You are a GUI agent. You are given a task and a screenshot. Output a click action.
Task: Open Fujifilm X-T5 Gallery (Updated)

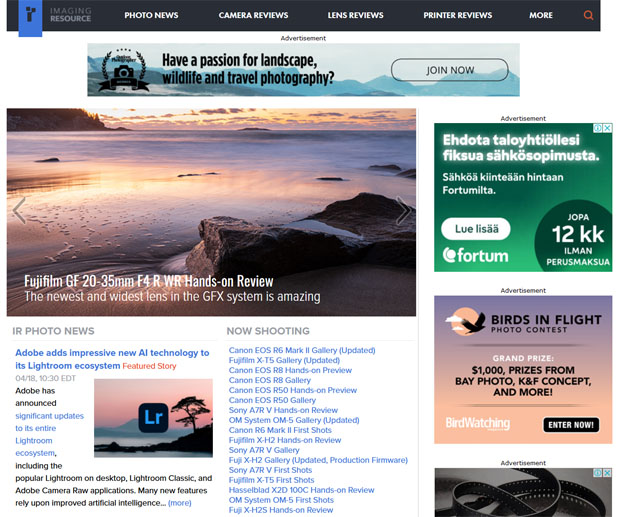[284, 360]
